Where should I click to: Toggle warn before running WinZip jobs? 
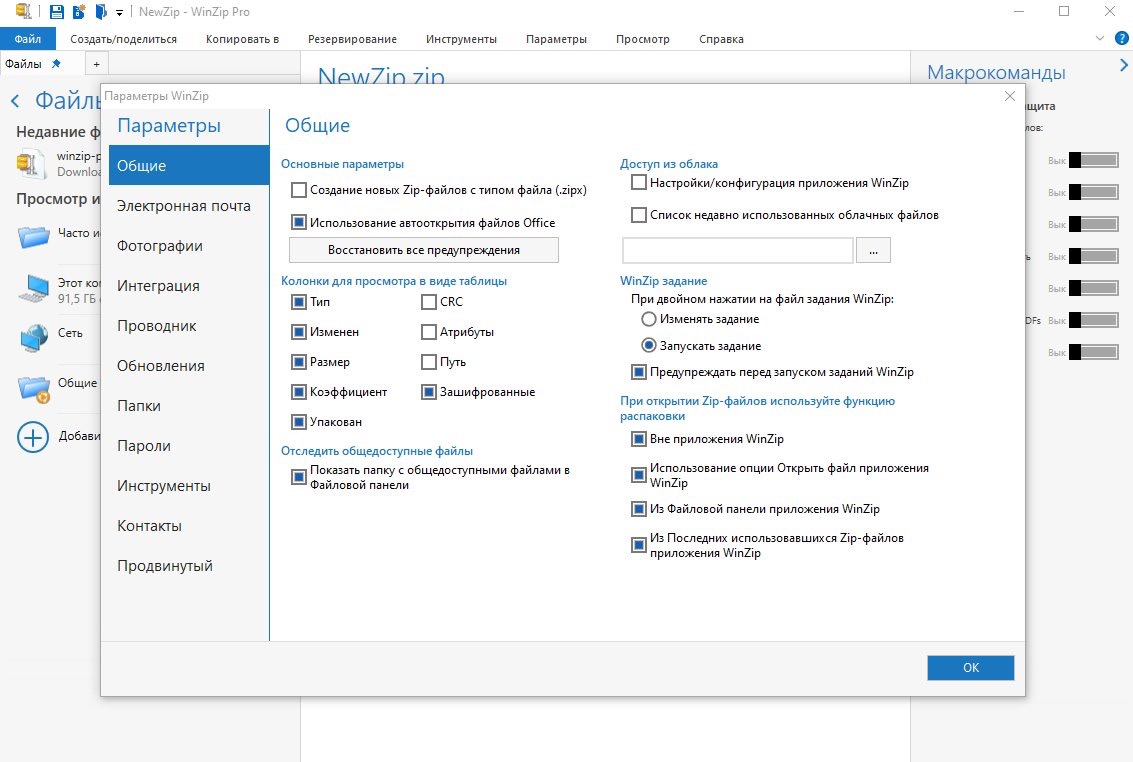[x=639, y=373]
